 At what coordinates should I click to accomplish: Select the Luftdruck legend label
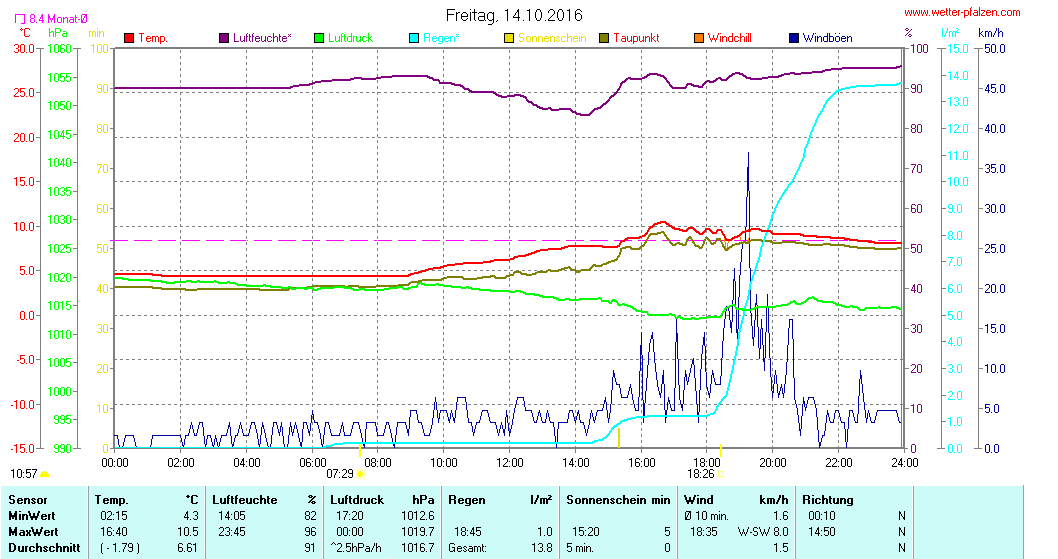(x=351, y=38)
